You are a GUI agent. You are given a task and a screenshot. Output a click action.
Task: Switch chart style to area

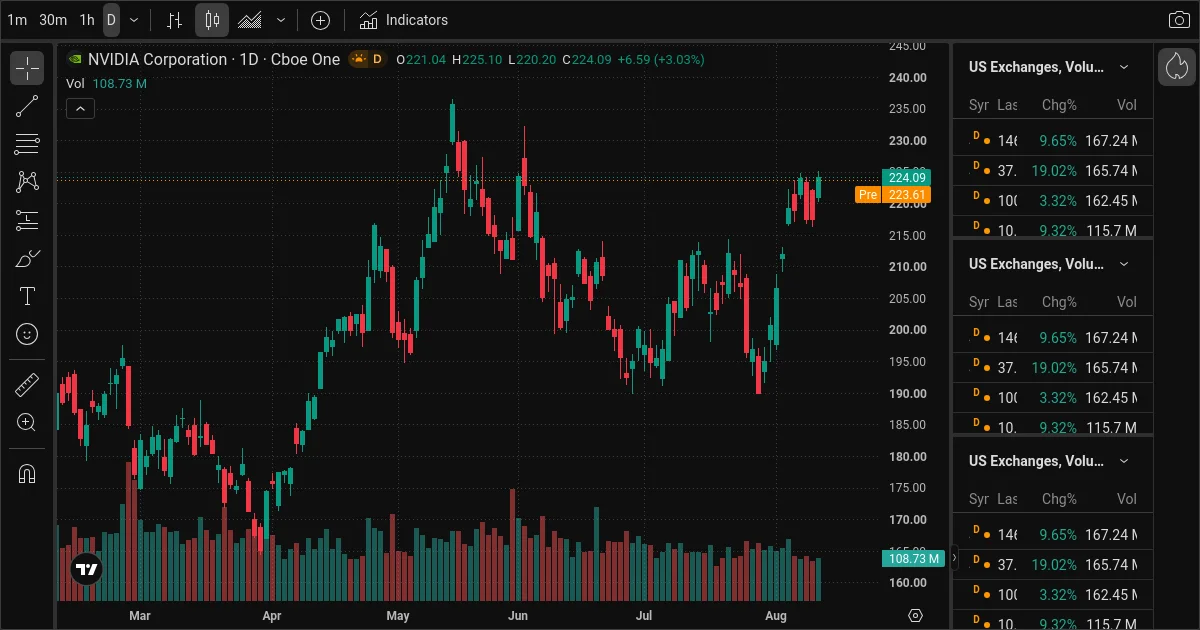tap(250, 20)
